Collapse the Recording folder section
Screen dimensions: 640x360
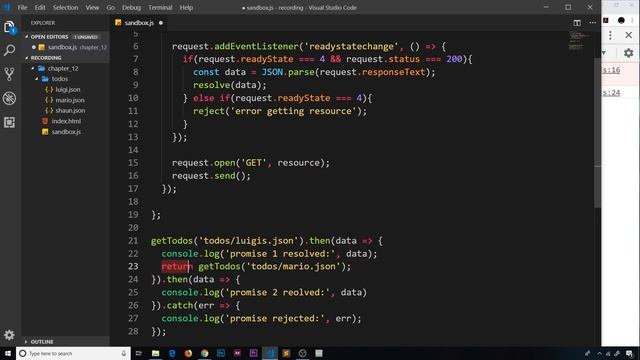(46, 58)
